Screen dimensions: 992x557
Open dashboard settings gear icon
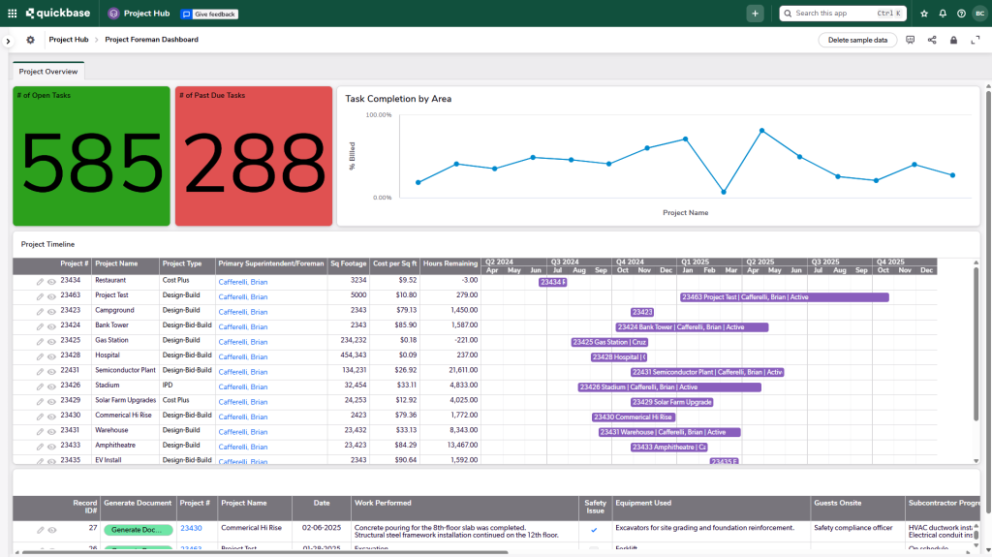click(x=30, y=40)
